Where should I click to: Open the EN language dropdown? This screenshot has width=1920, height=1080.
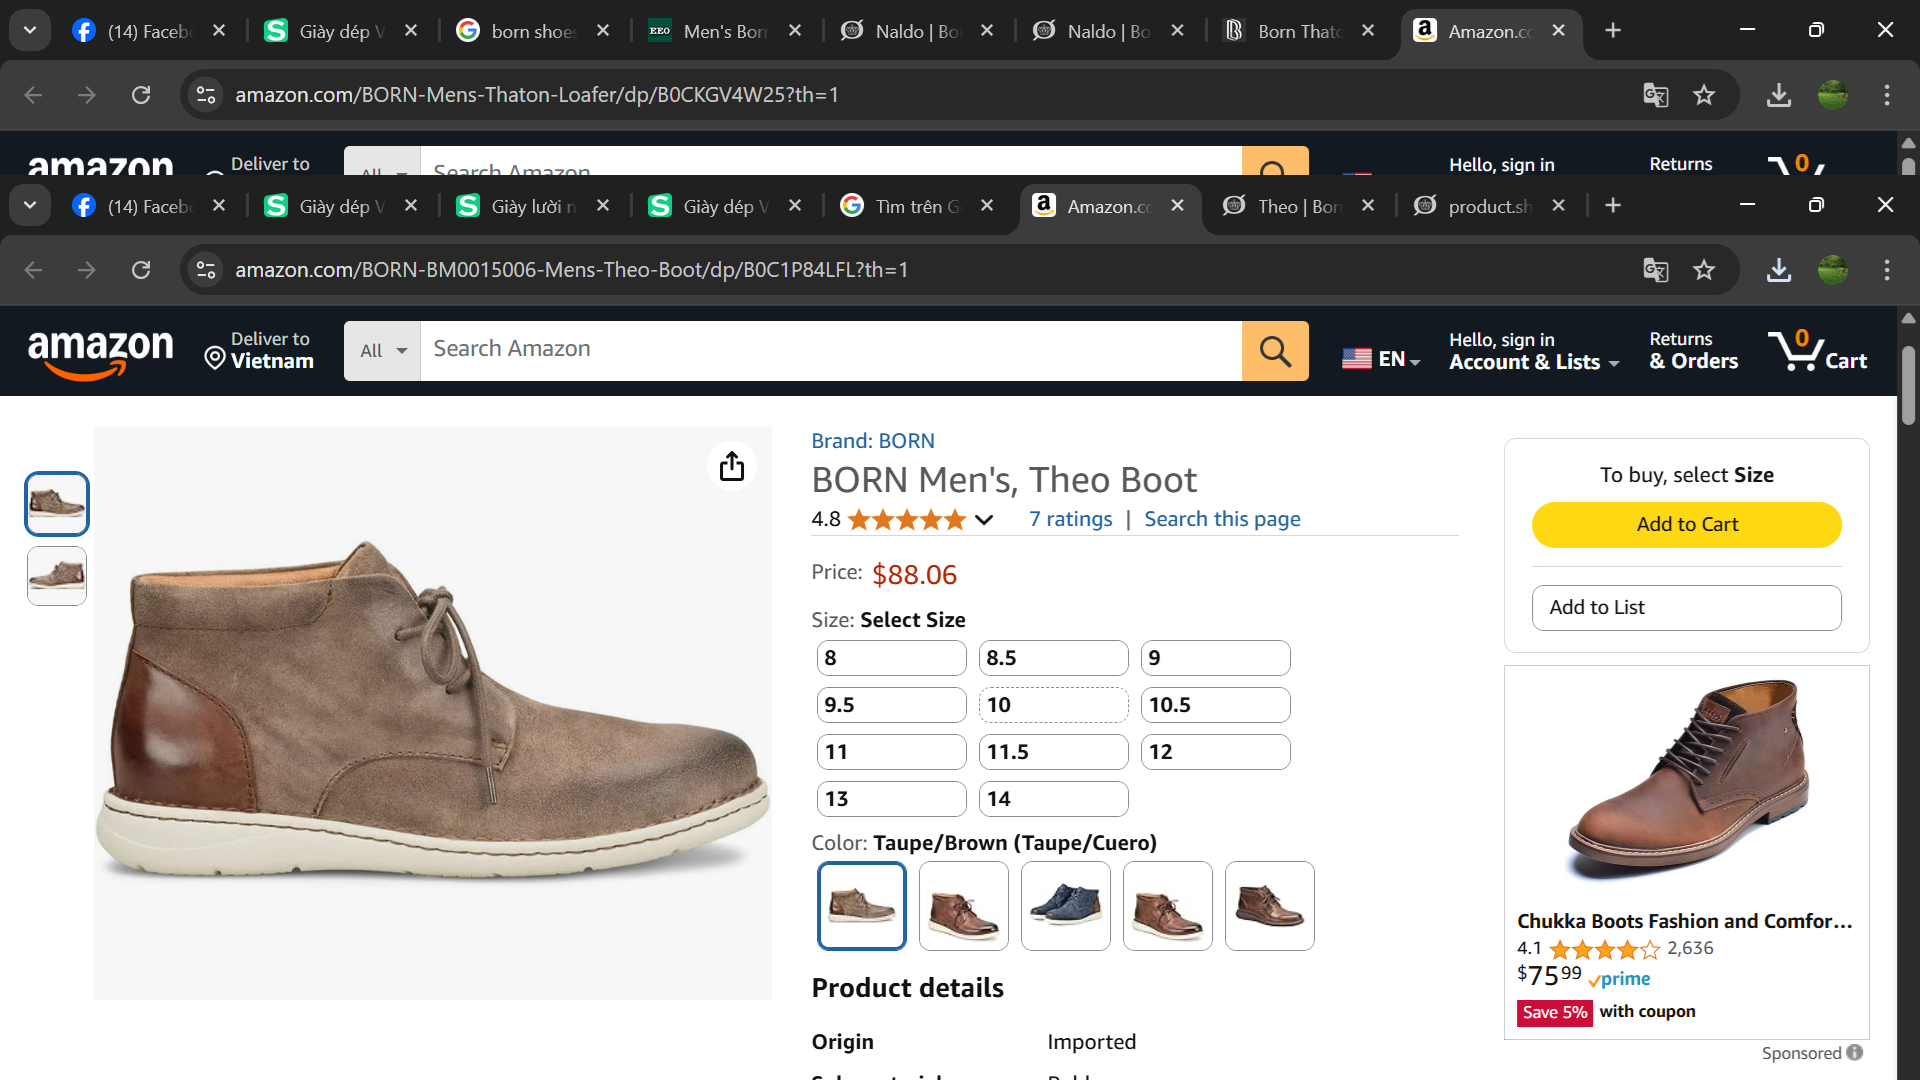[x=1381, y=359]
